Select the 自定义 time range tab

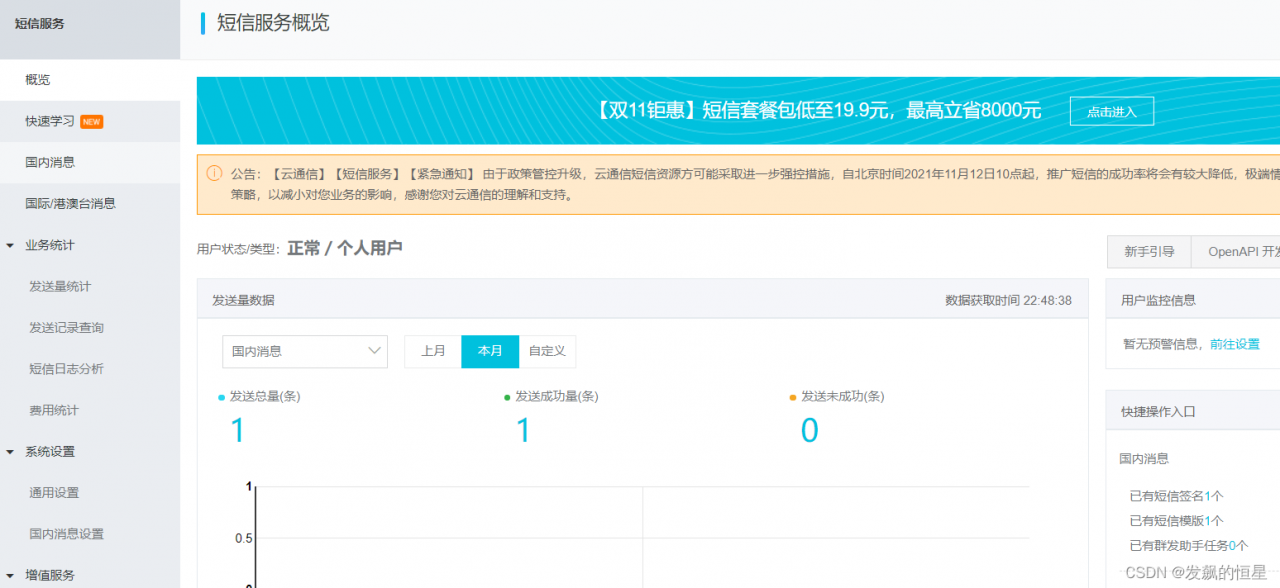[x=547, y=351]
